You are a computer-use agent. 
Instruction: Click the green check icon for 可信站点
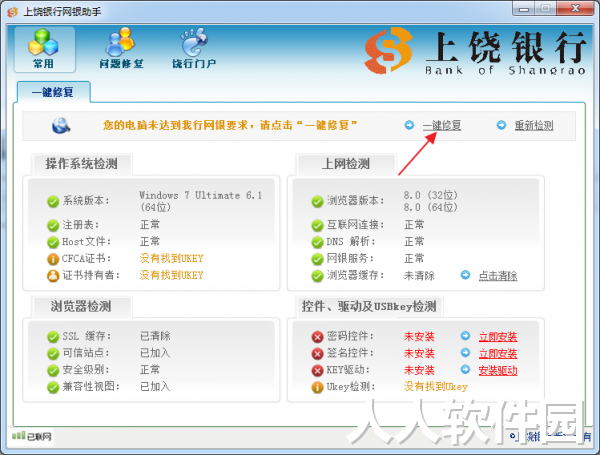click(x=53, y=354)
